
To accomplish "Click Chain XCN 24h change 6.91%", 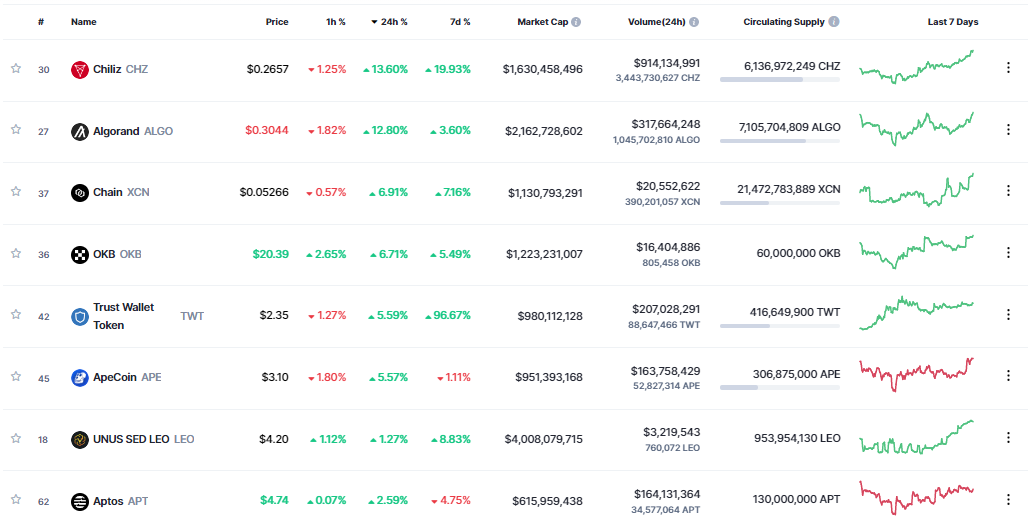I will click(388, 192).
